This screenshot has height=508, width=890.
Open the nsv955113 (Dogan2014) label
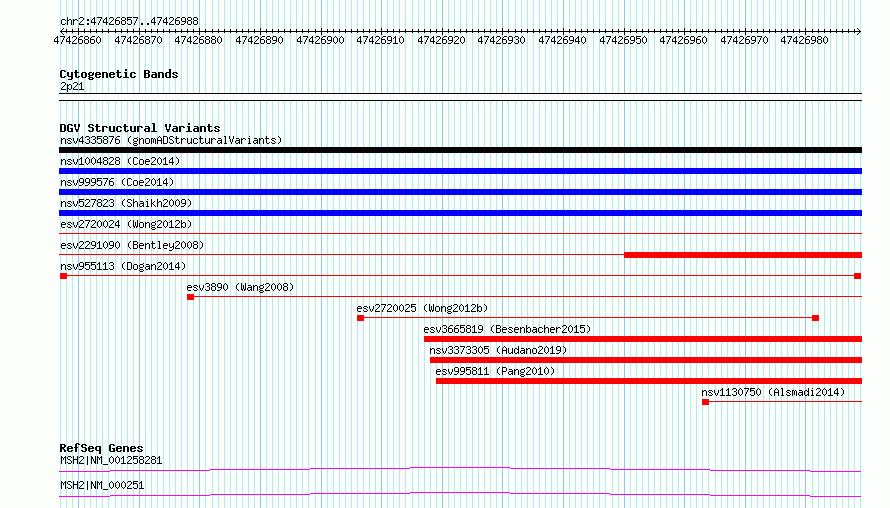123,266
